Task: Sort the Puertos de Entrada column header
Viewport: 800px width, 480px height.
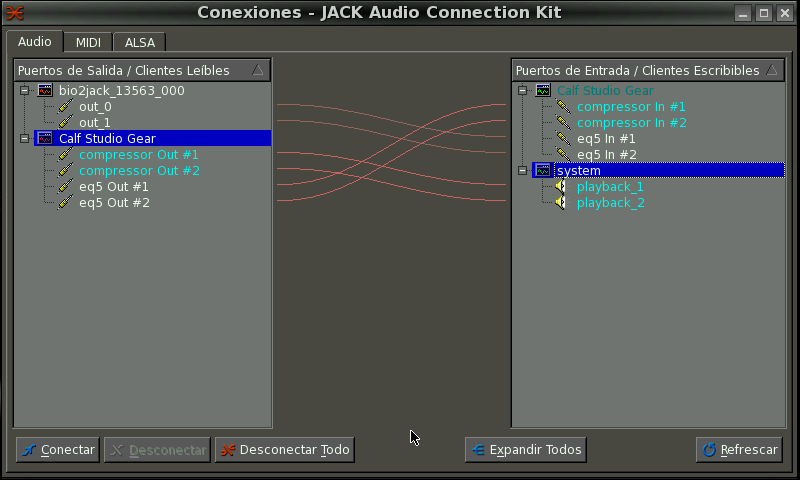Action: pyautogui.click(x=648, y=70)
